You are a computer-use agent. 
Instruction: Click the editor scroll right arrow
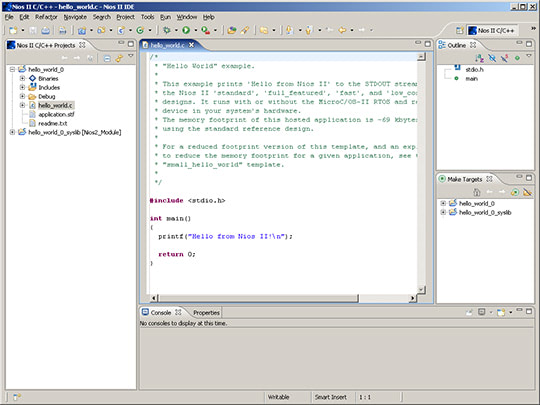point(413,298)
